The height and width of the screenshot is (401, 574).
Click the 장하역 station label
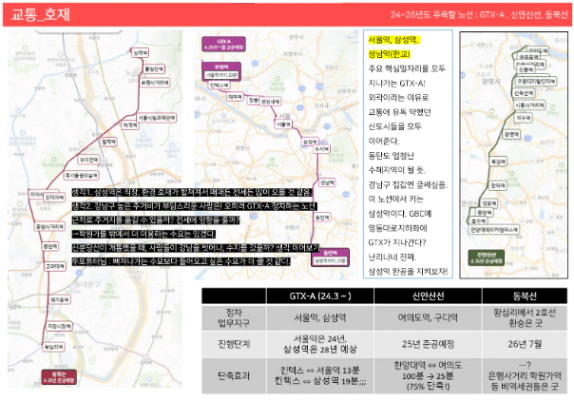[x=498, y=186]
